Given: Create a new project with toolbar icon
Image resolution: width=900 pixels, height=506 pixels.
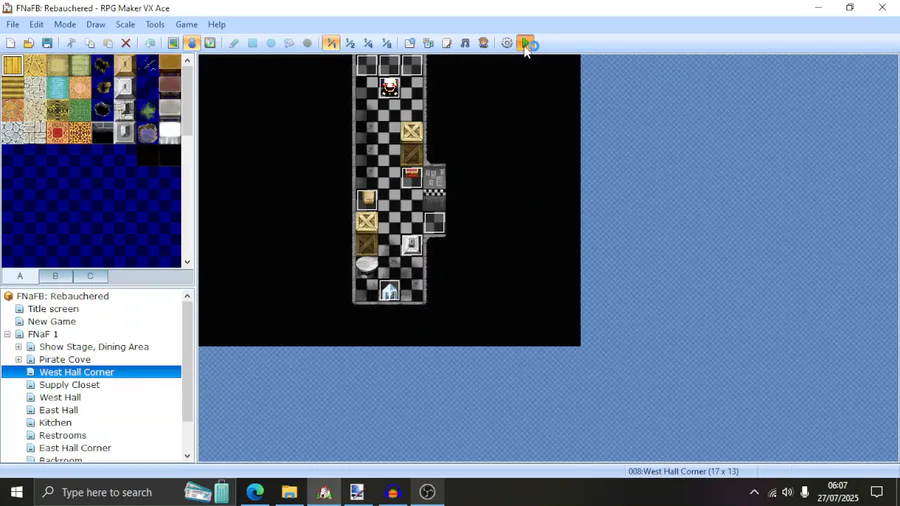Looking at the screenshot, I should [10, 43].
